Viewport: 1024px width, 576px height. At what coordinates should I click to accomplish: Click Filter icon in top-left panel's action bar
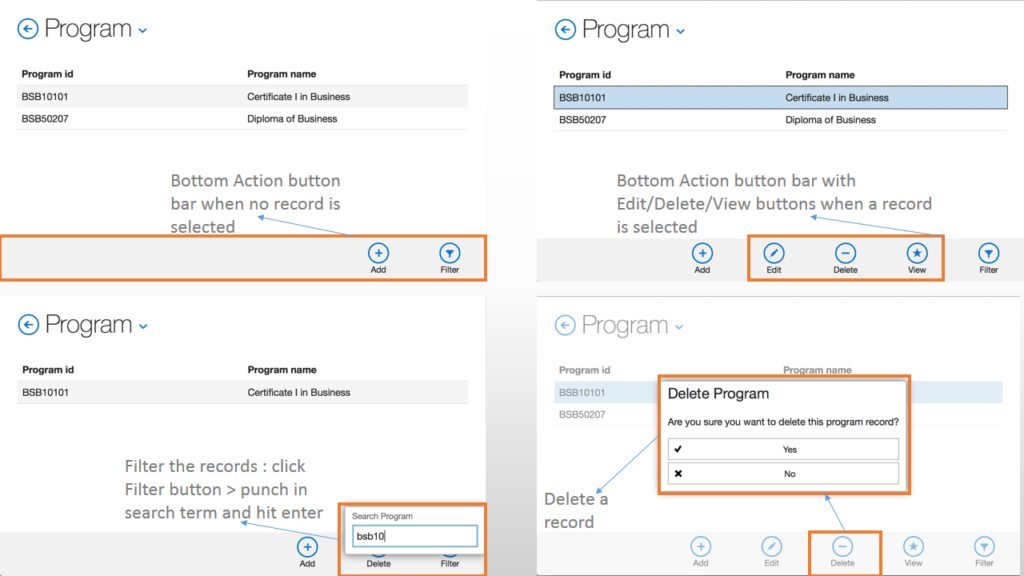point(450,254)
